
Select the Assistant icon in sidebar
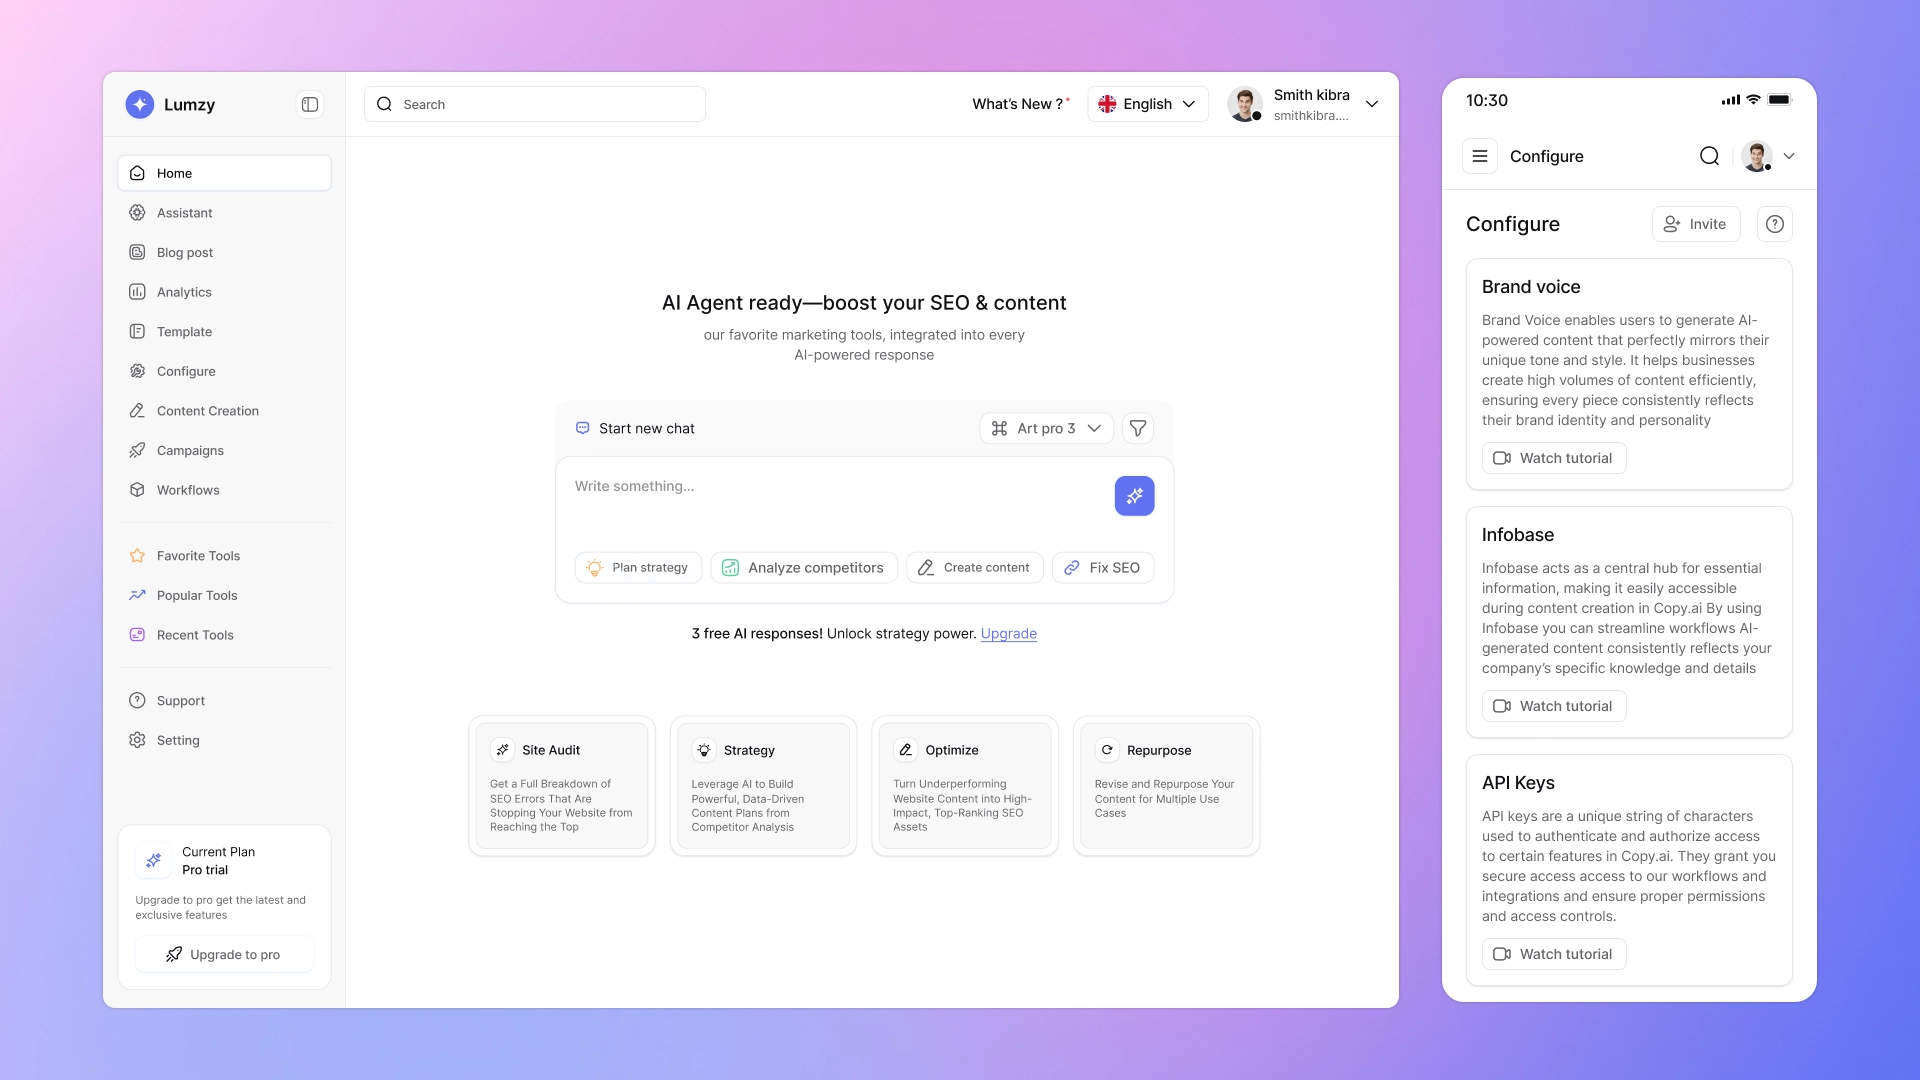(138, 212)
